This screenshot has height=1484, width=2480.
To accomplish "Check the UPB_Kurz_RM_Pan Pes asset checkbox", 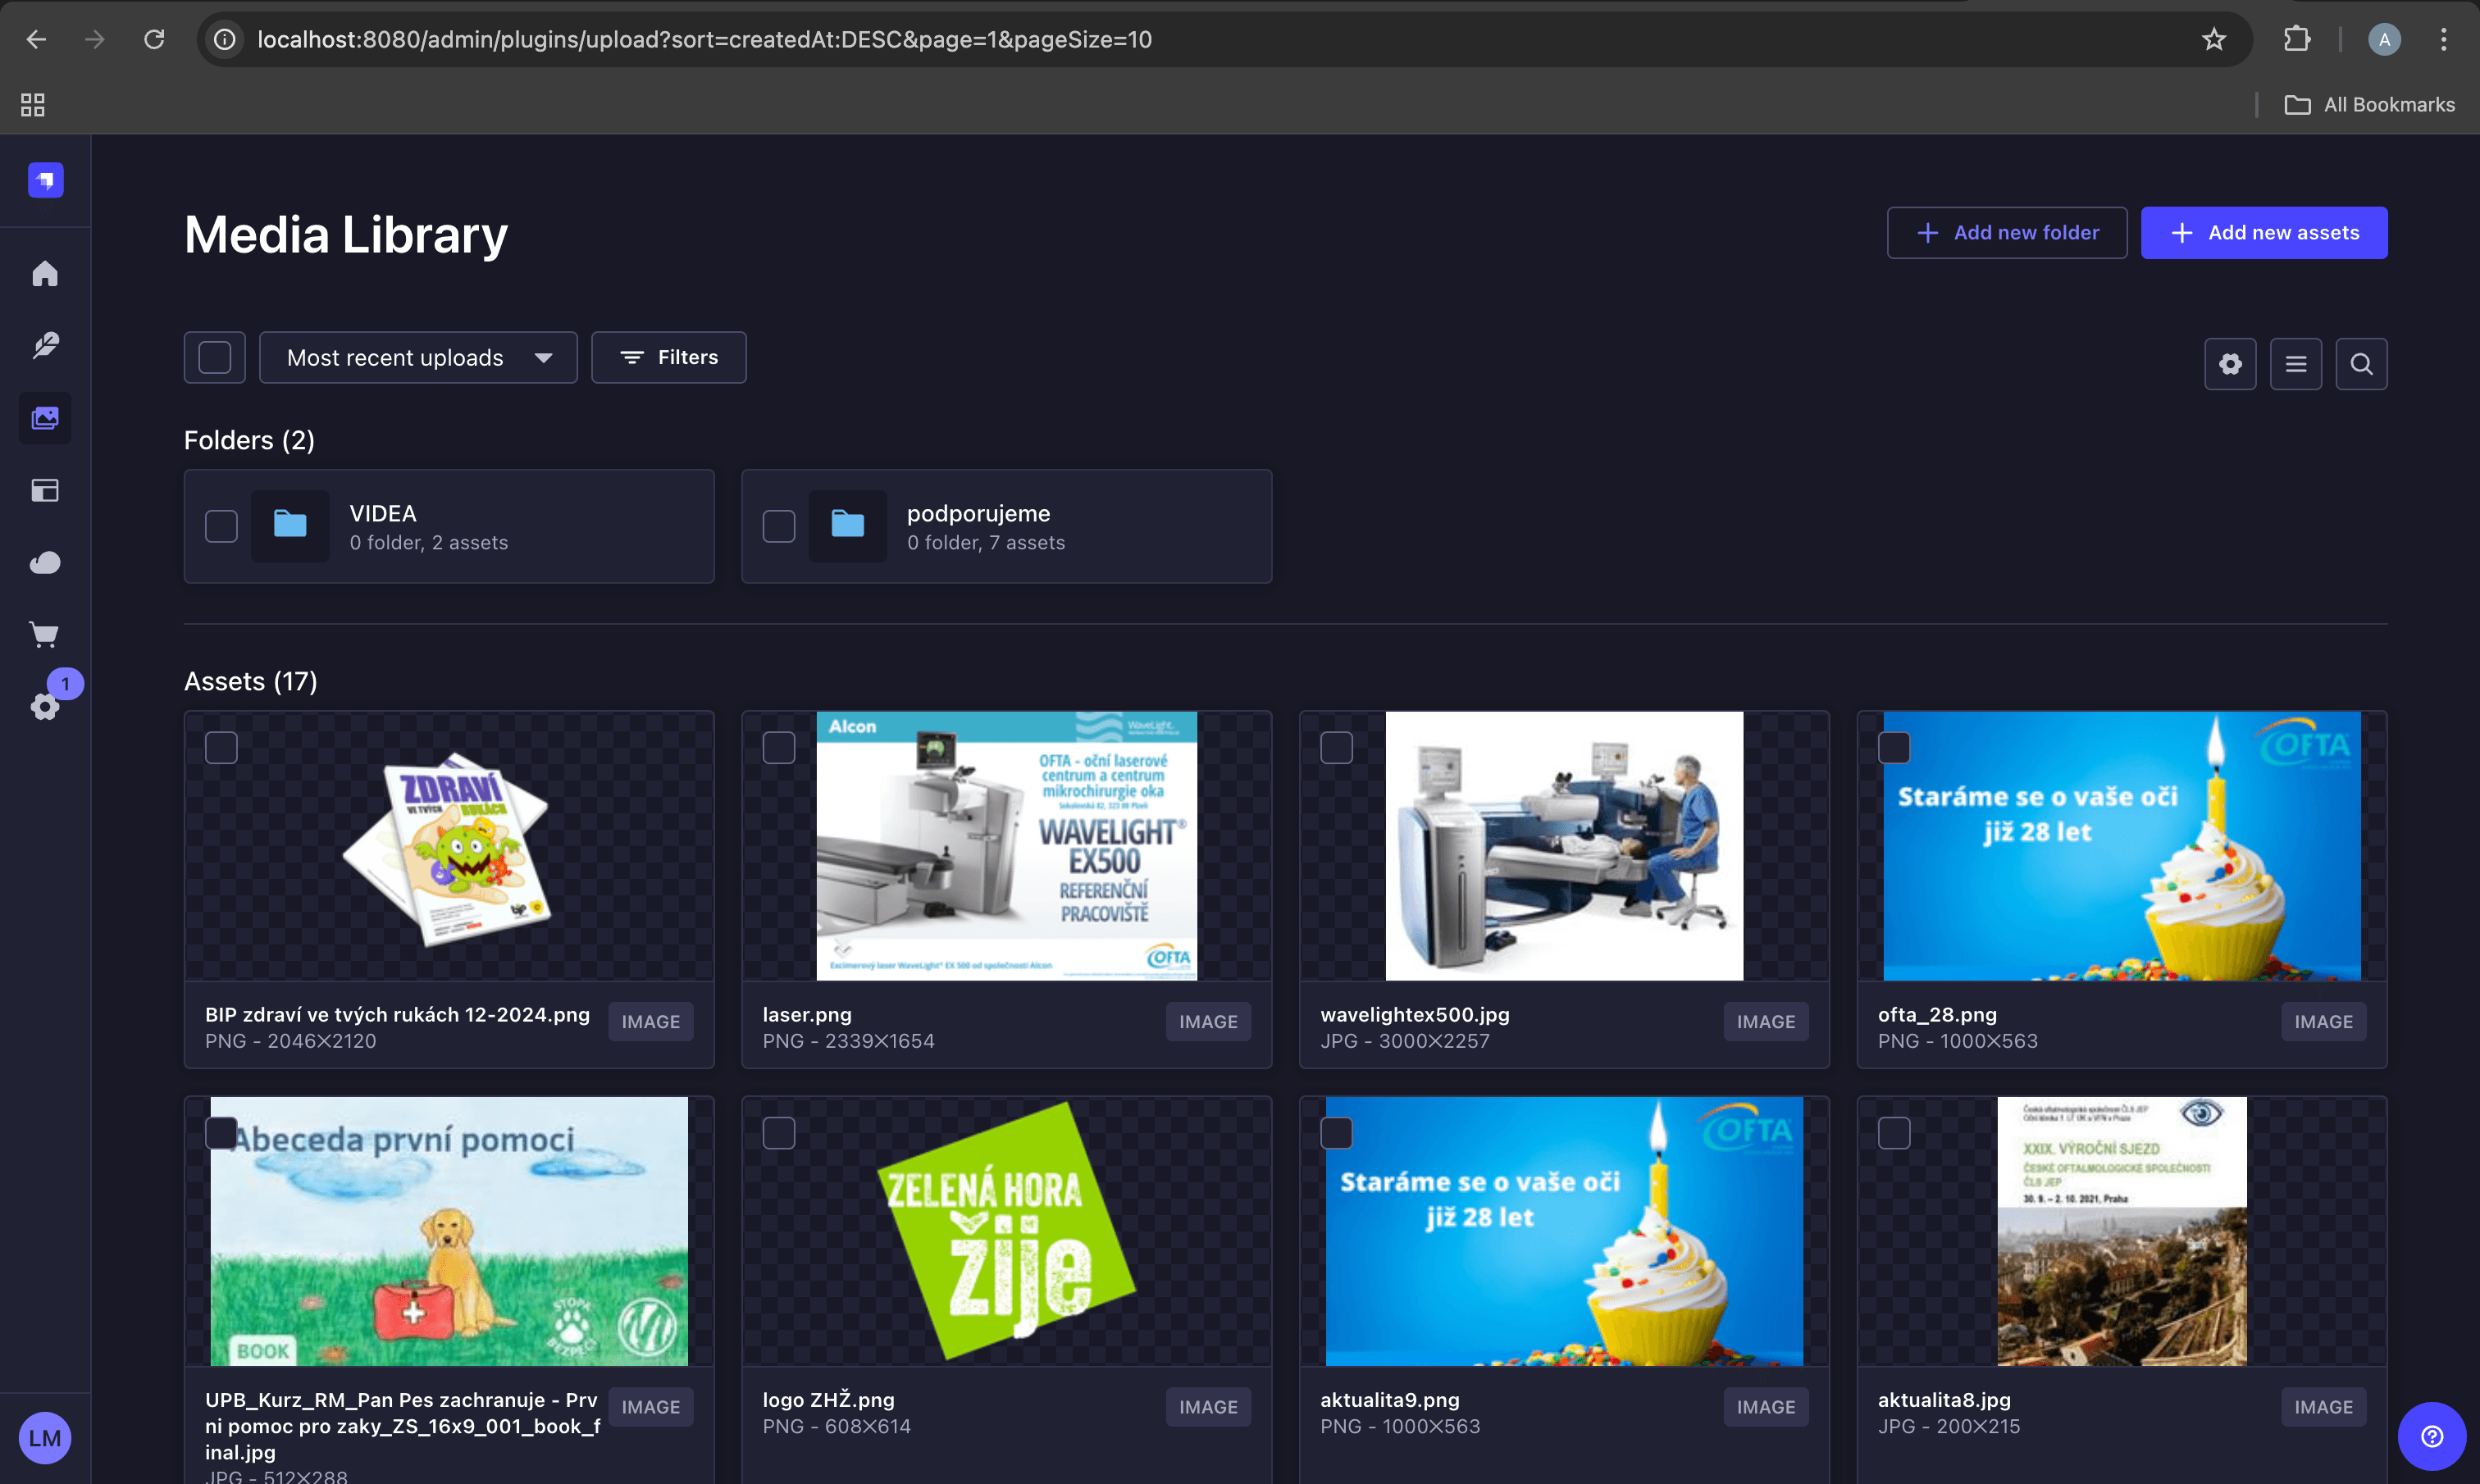I will coord(221,1133).
